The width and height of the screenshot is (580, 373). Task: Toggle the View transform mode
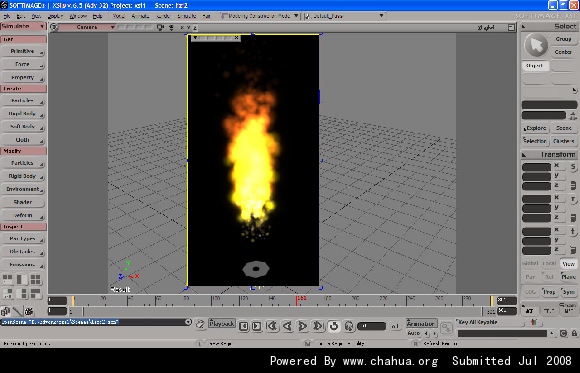(x=568, y=263)
